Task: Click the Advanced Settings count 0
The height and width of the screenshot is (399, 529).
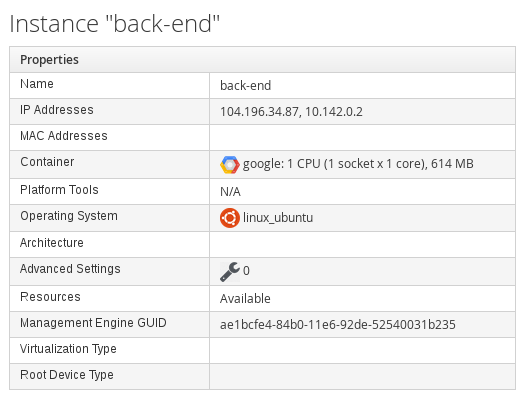Action: [246, 271]
